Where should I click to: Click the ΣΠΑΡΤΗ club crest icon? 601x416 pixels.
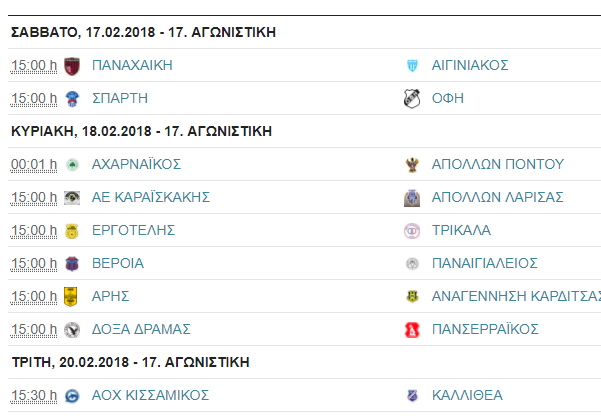click(72, 99)
